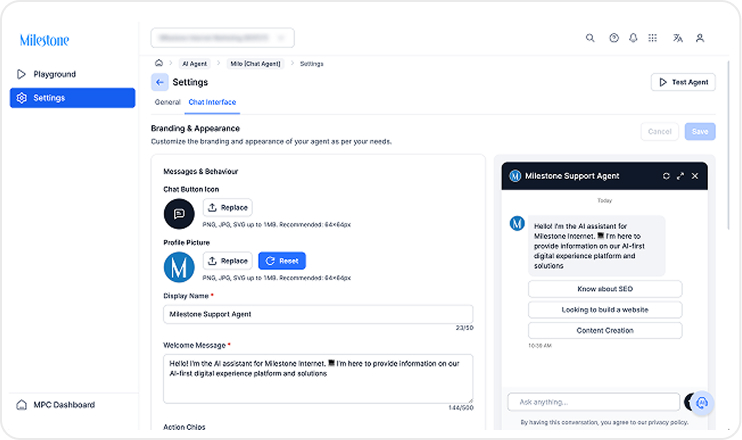
Task: Open the help icon in header
Action: [x=614, y=38]
